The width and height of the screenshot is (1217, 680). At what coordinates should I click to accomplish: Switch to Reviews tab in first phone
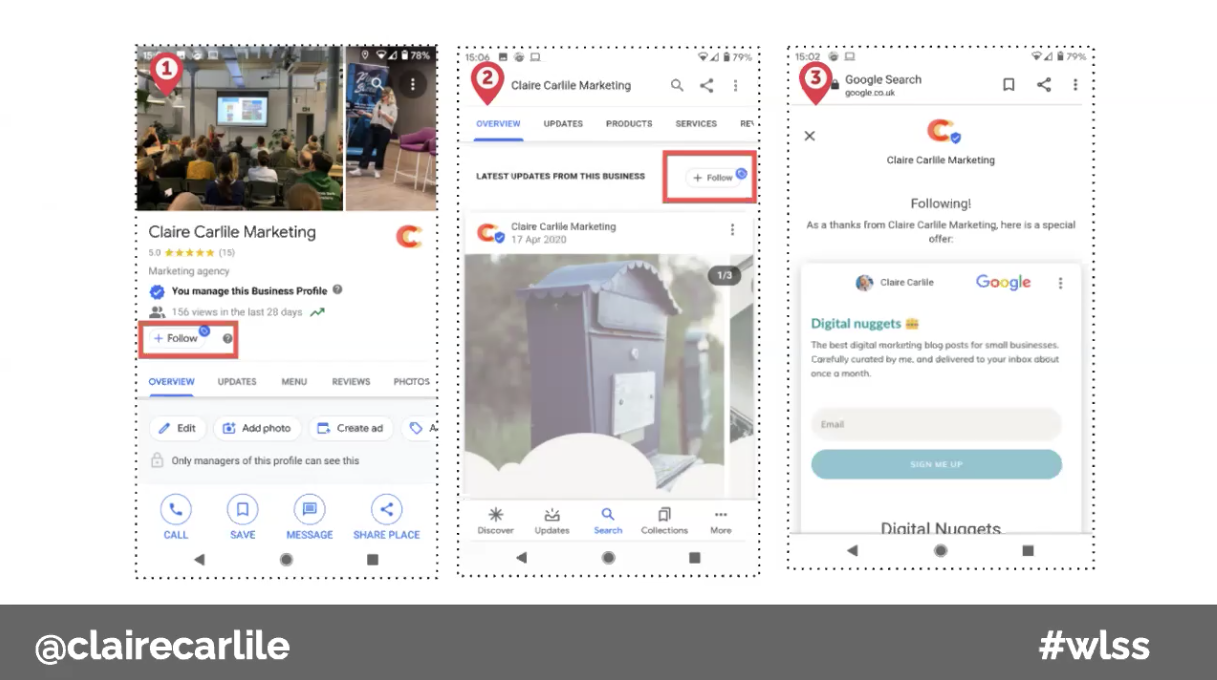(x=351, y=381)
